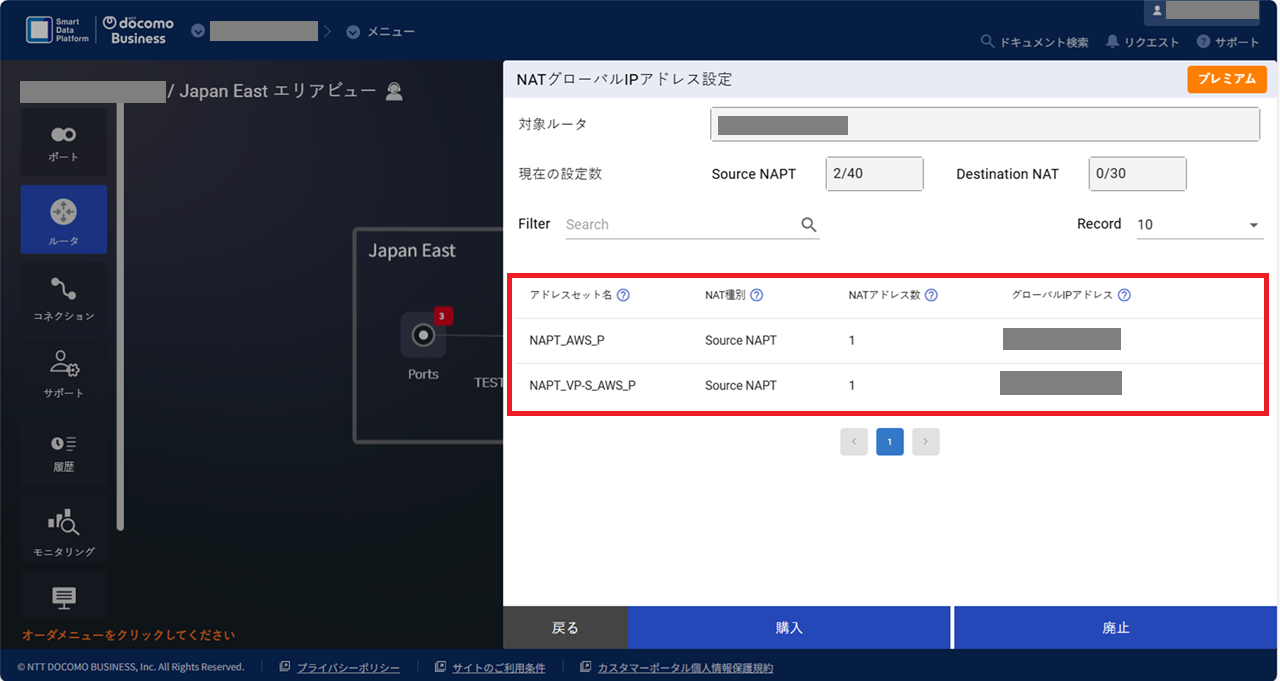The image size is (1280, 681).
Task: Click the search magnifier in Filter field
Action: tap(809, 225)
